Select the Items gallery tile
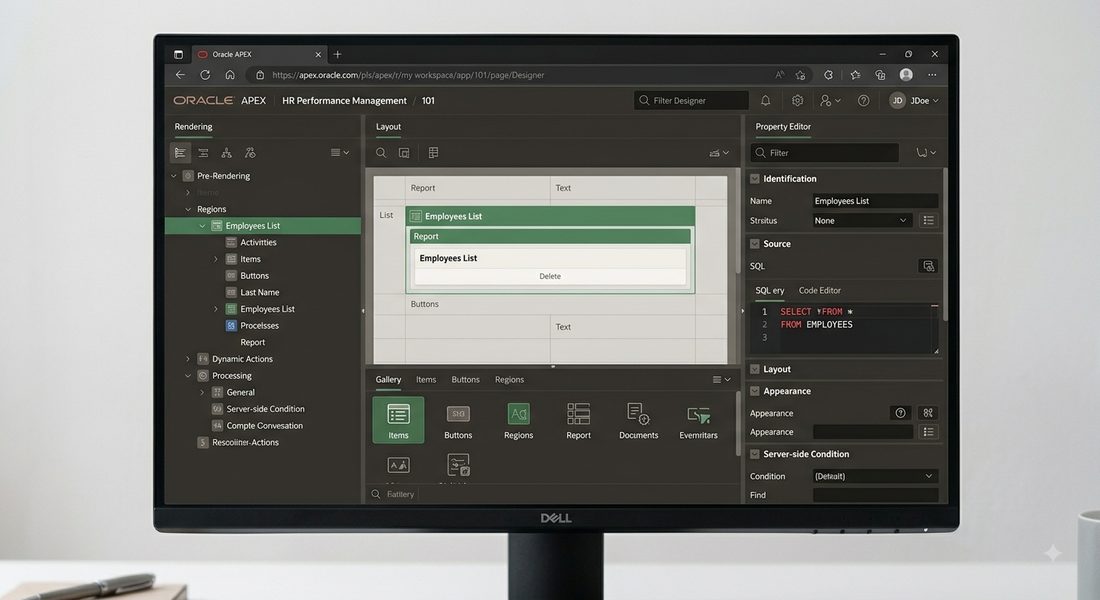This screenshot has width=1100, height=600. [x=398, y=420]
